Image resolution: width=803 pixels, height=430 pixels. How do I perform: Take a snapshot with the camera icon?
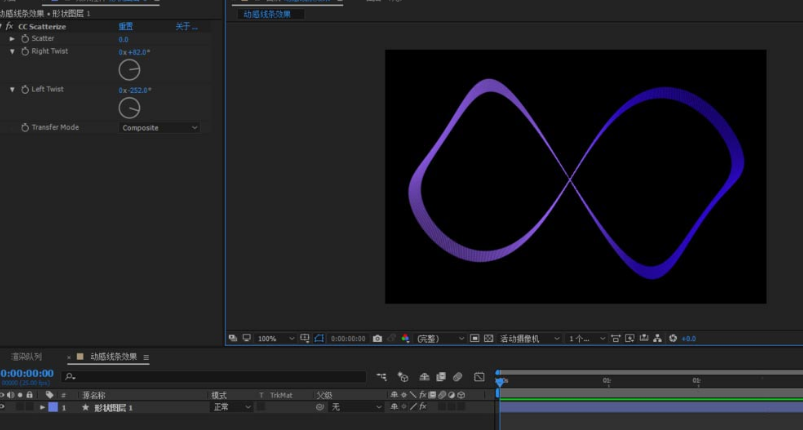[x=377, y=338]
